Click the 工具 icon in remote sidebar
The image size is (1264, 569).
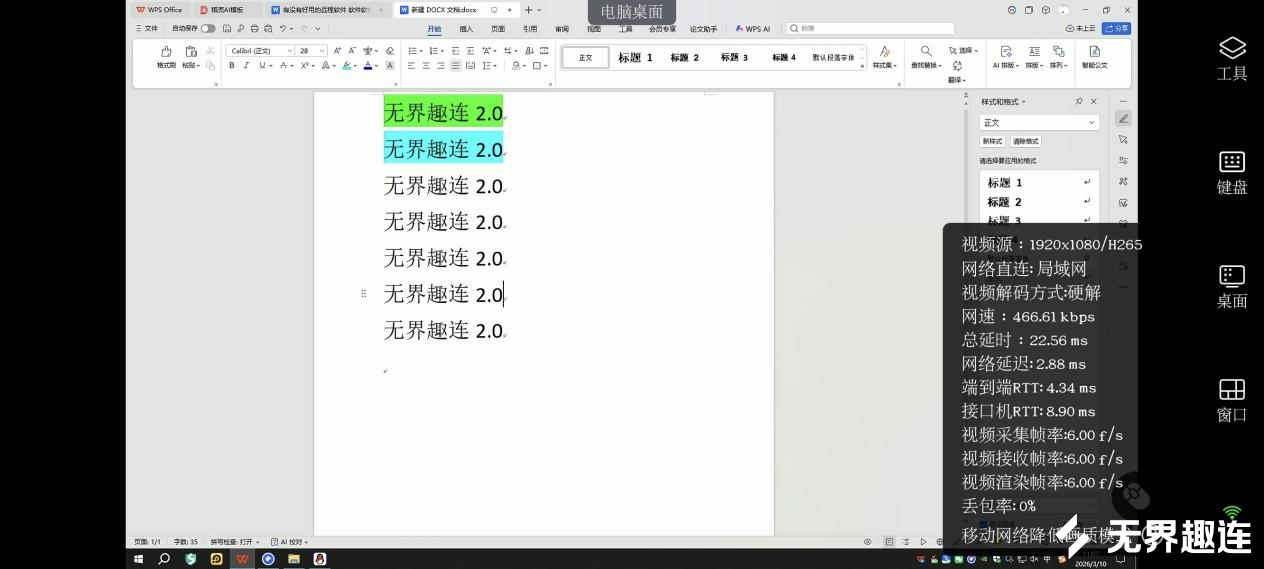coord(1232,58)
